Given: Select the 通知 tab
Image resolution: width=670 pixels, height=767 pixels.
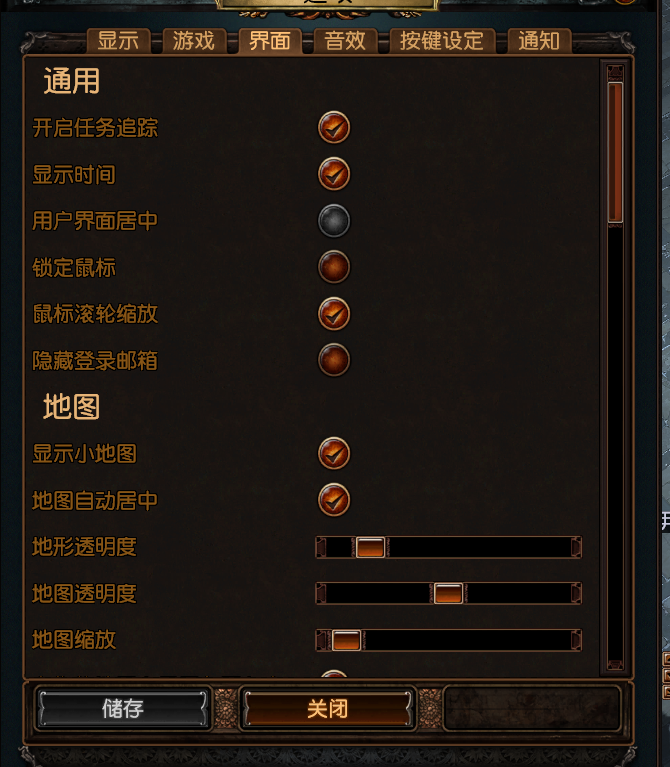Looking at the screenshot, I should point(539,41).
